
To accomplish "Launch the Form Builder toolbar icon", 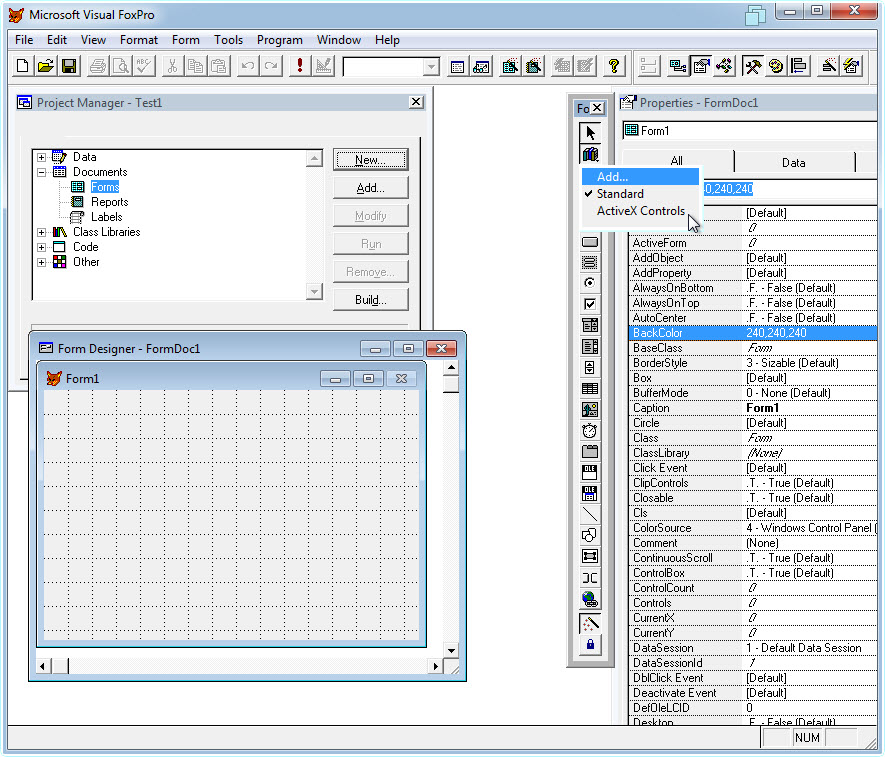I will point(829,67).
